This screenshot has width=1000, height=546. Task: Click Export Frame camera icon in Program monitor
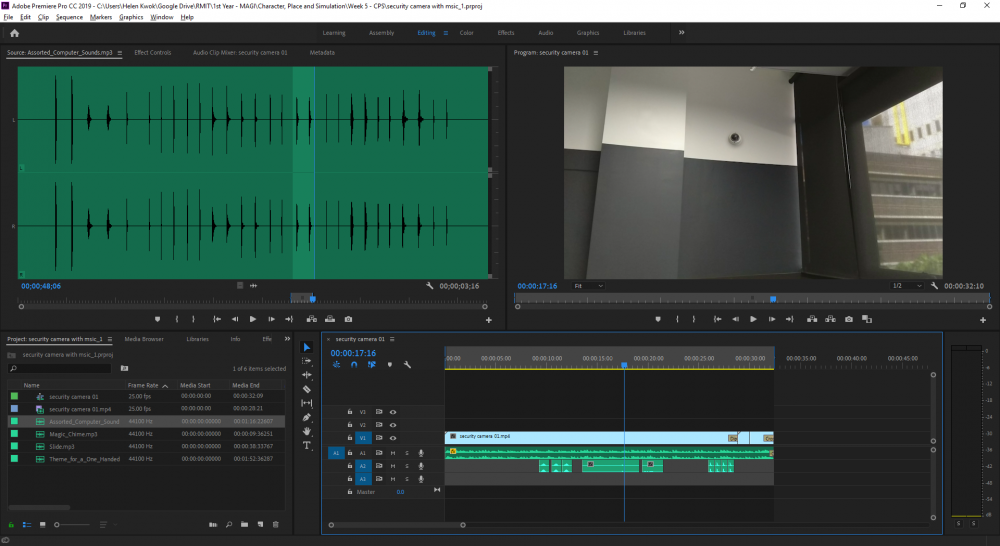tap(848, 319)
